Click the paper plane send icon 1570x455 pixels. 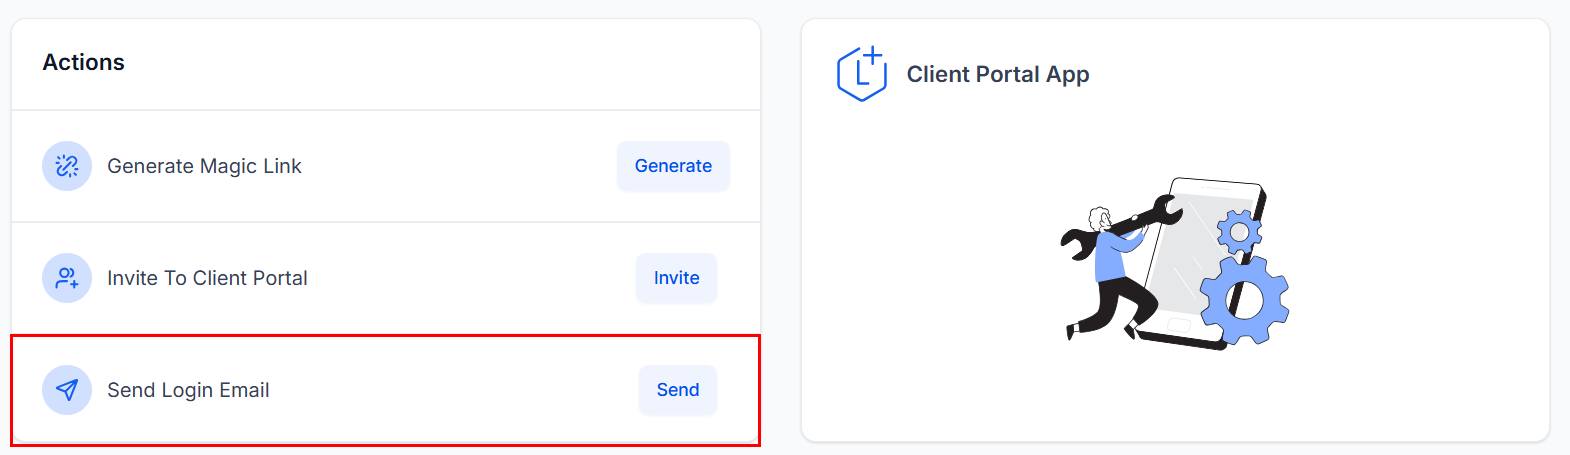67,390
